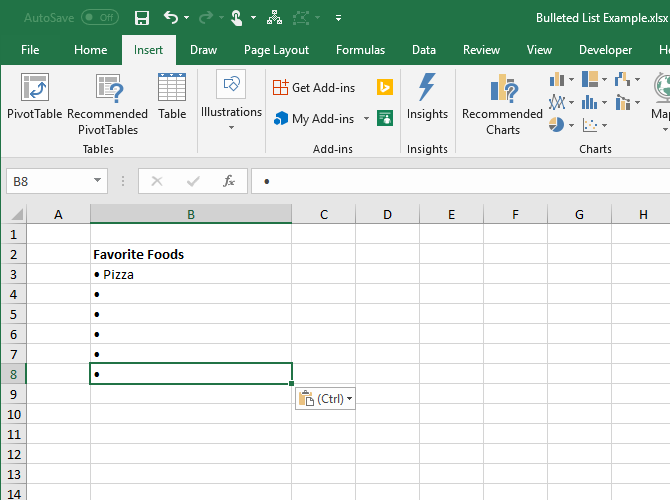Image resolution: width=670 pixels, height=500 pixels.
Task: Select column D header
Action: [x=387, y=214]
